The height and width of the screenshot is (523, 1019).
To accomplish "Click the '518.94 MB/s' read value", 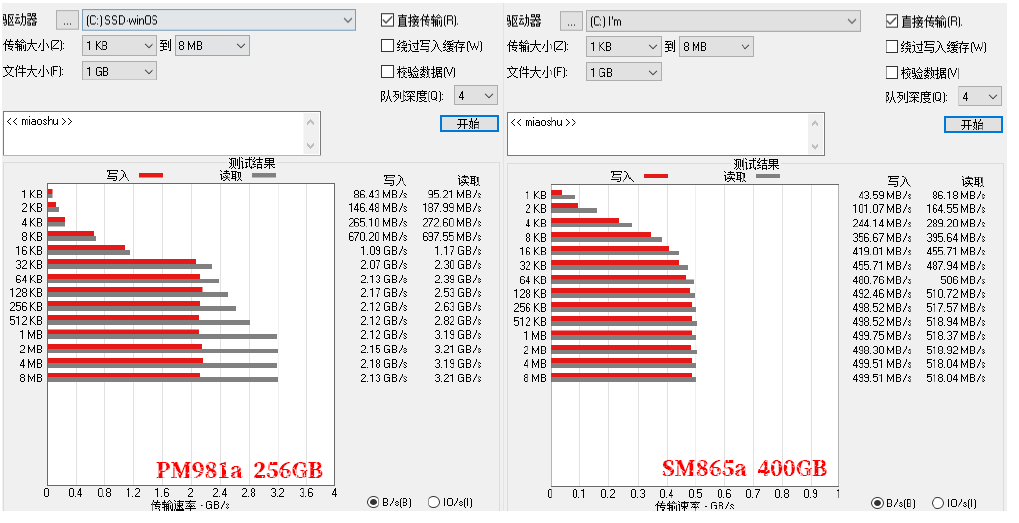I will (956, 322).
